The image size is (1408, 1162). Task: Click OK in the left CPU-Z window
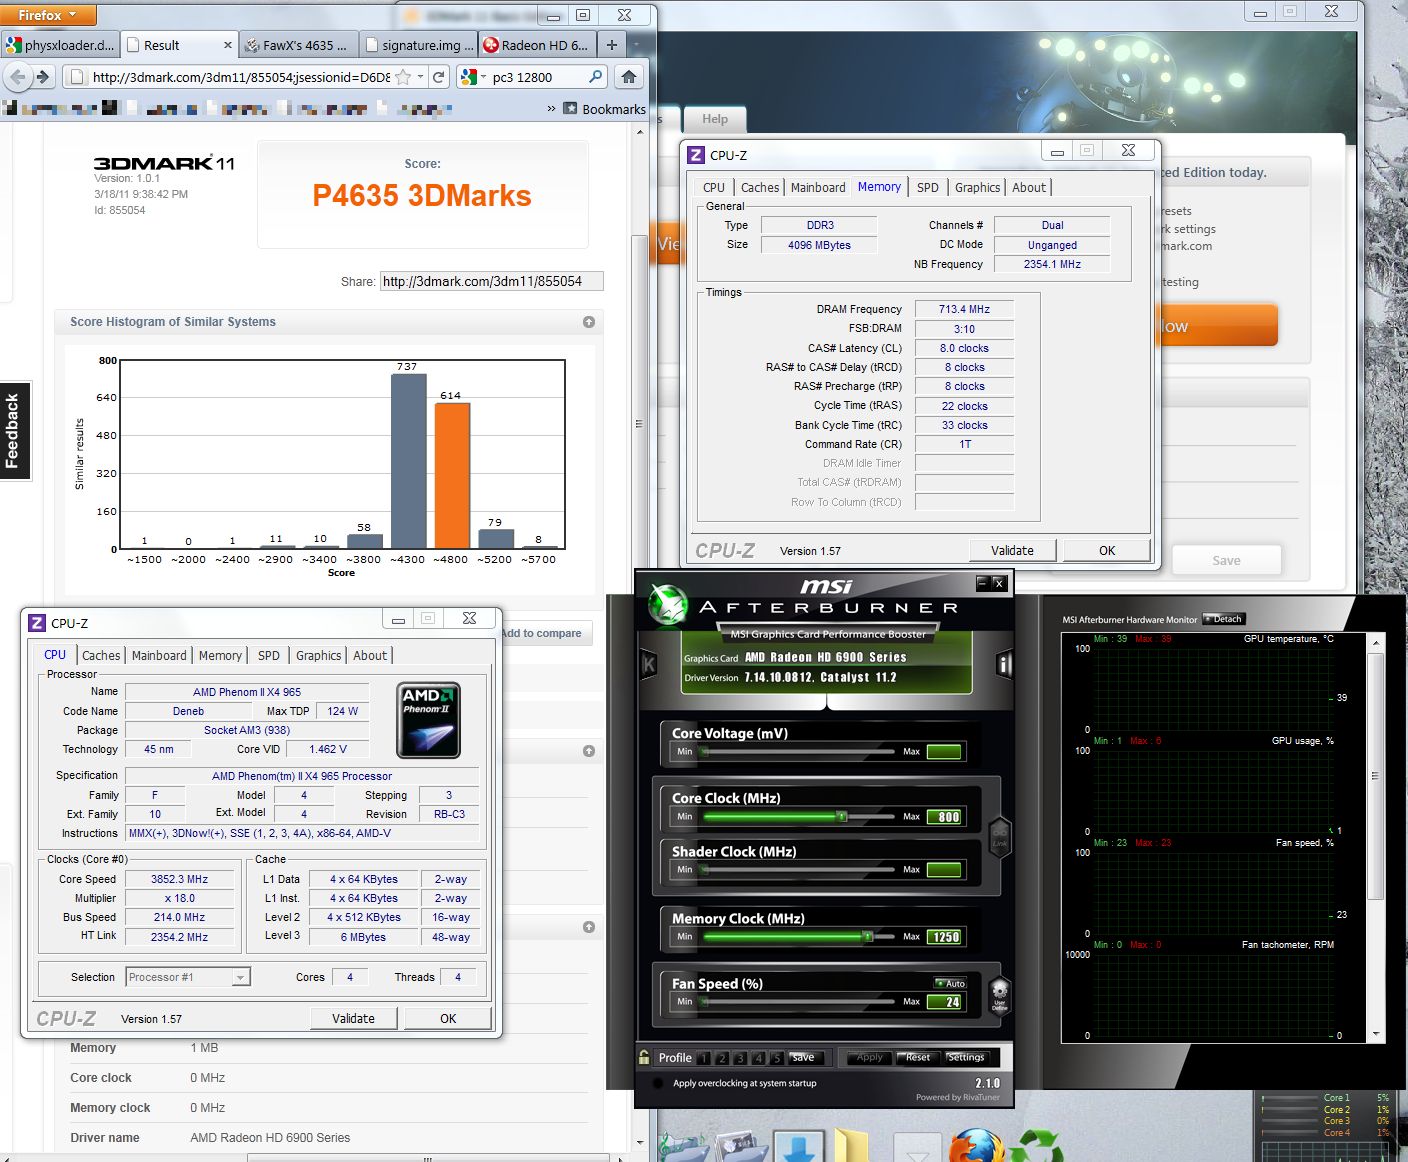point(448,1018)
